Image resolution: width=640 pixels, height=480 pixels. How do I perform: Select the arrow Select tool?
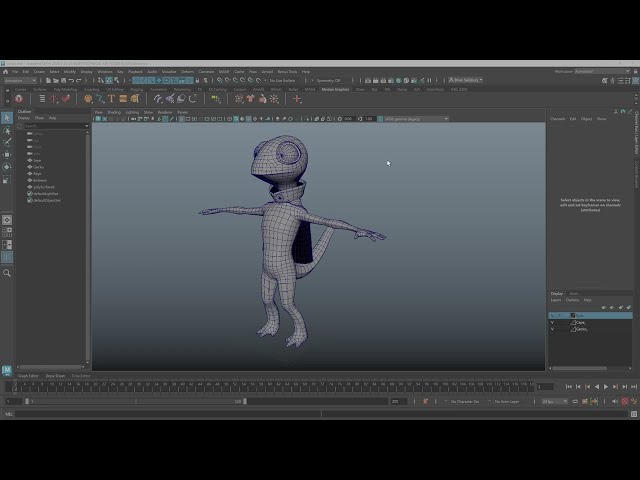click(7, 118)
